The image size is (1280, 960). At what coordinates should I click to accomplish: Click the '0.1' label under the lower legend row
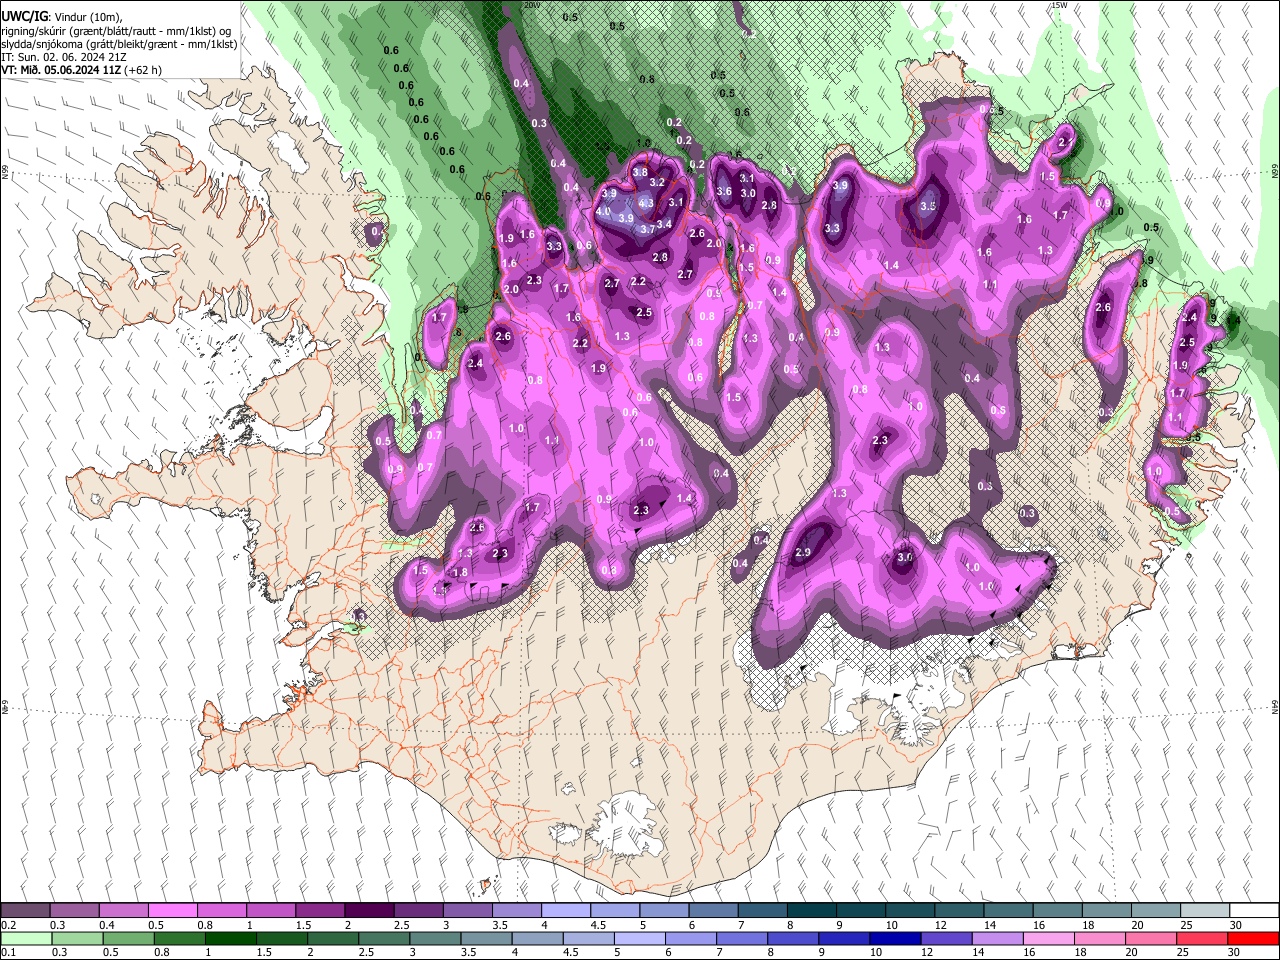[9, 952]
